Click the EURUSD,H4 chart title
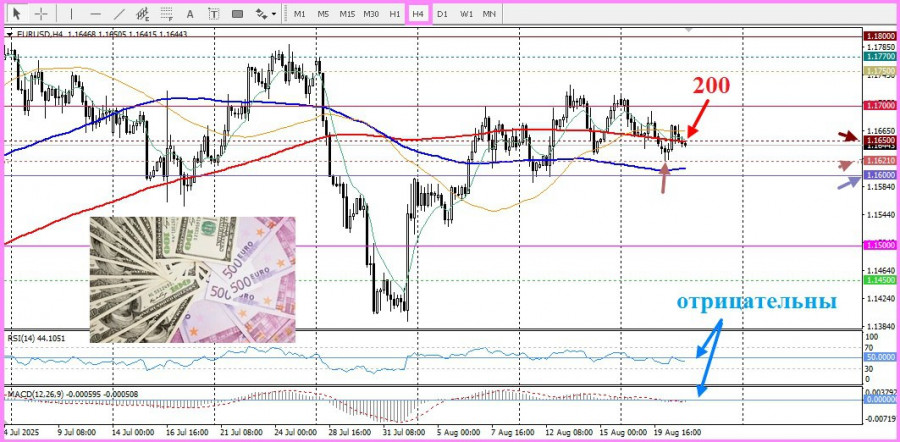900x442 pixels. tap(40, 34)
